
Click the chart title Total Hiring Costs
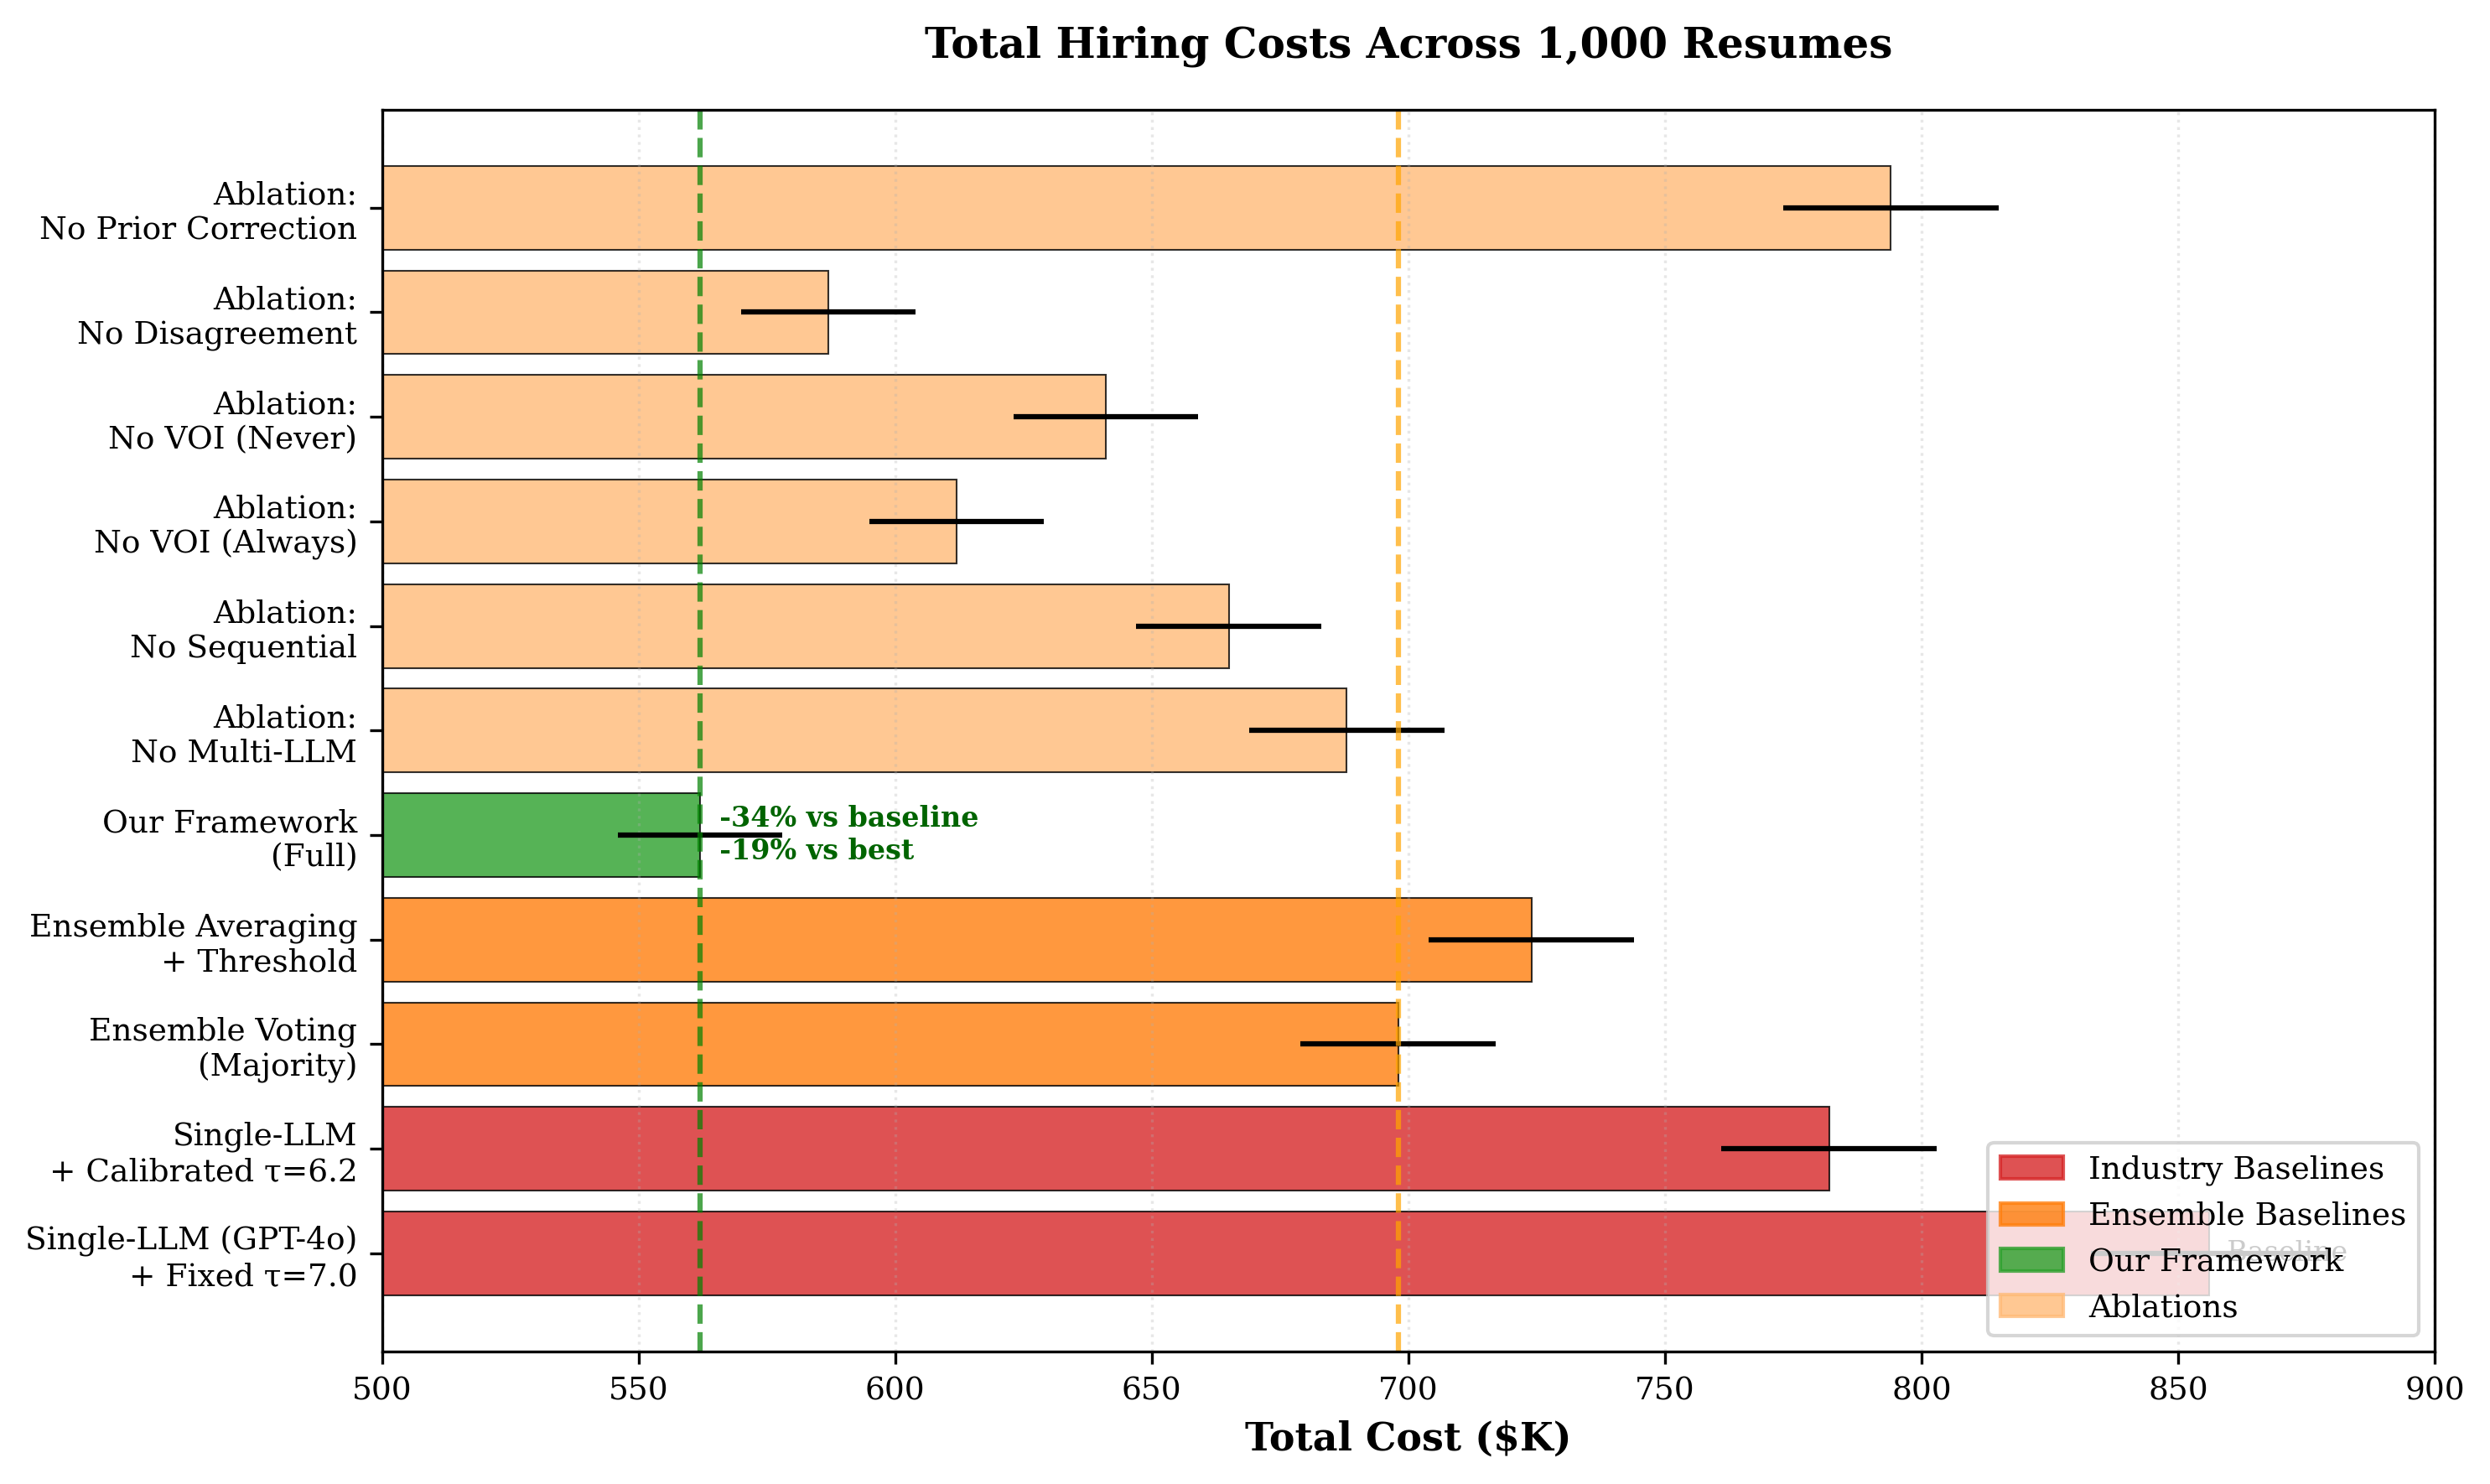tap(1407, 44)
